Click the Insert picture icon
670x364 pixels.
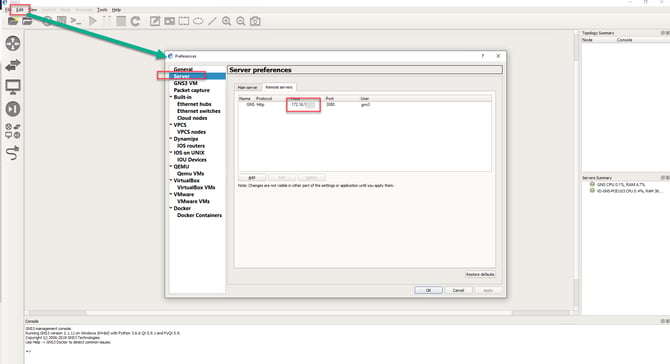click(x=170, y=21)
